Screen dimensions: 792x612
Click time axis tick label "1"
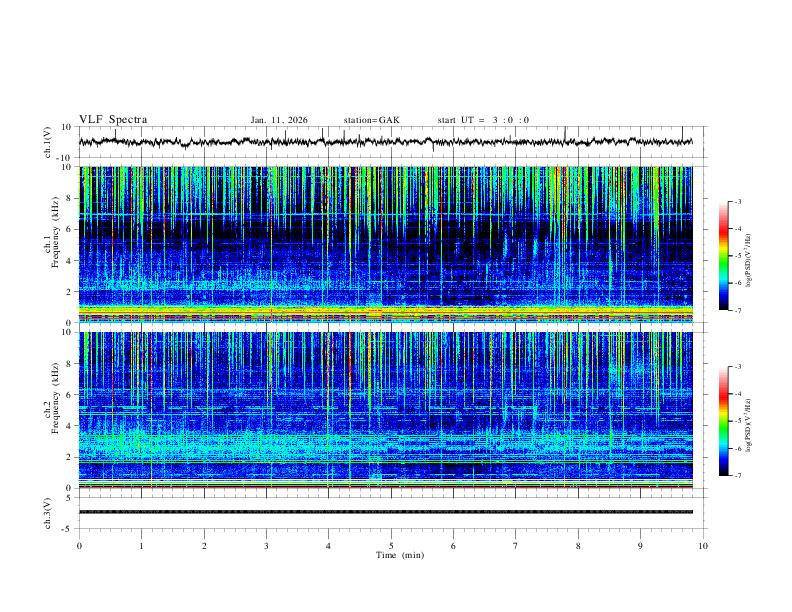tap(141, 546)
